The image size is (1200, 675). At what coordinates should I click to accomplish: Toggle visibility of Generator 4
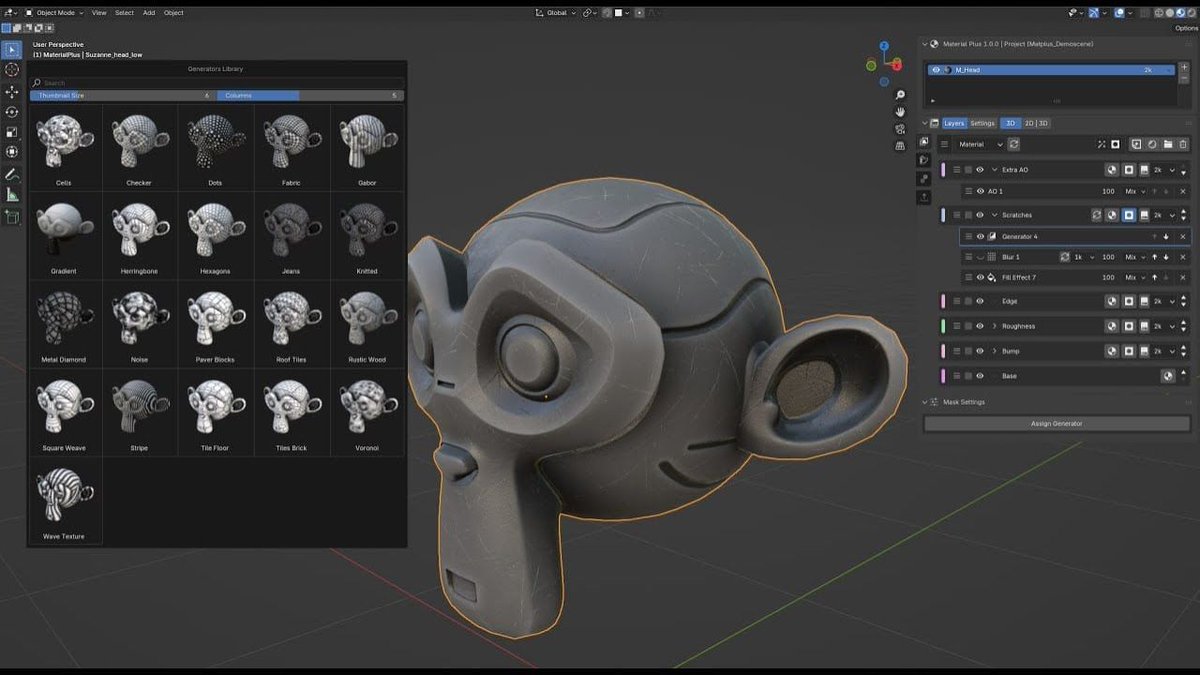pos(980,237)
